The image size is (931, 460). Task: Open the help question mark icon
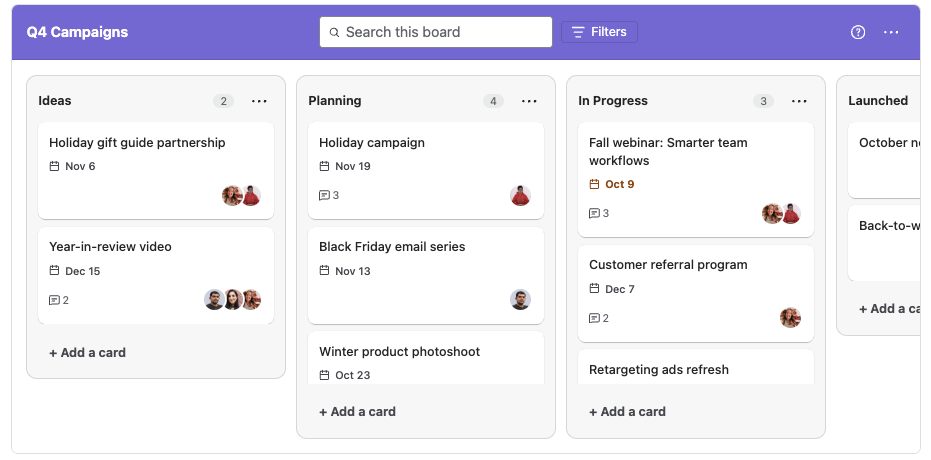[857, 32]
